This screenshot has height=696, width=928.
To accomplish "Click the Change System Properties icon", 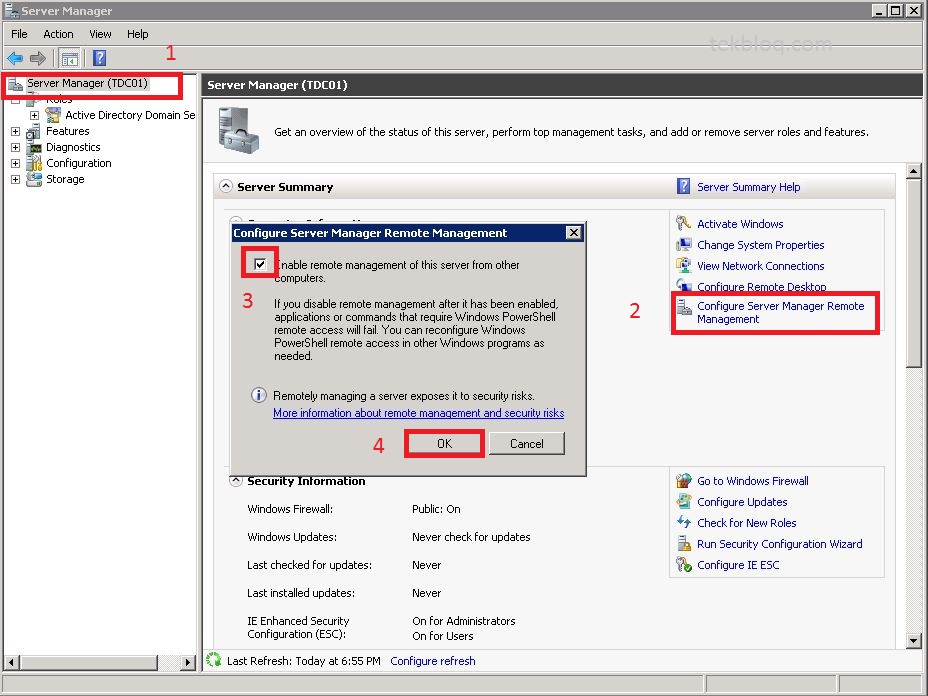I will pyautogui.click(x=684, y=244).
